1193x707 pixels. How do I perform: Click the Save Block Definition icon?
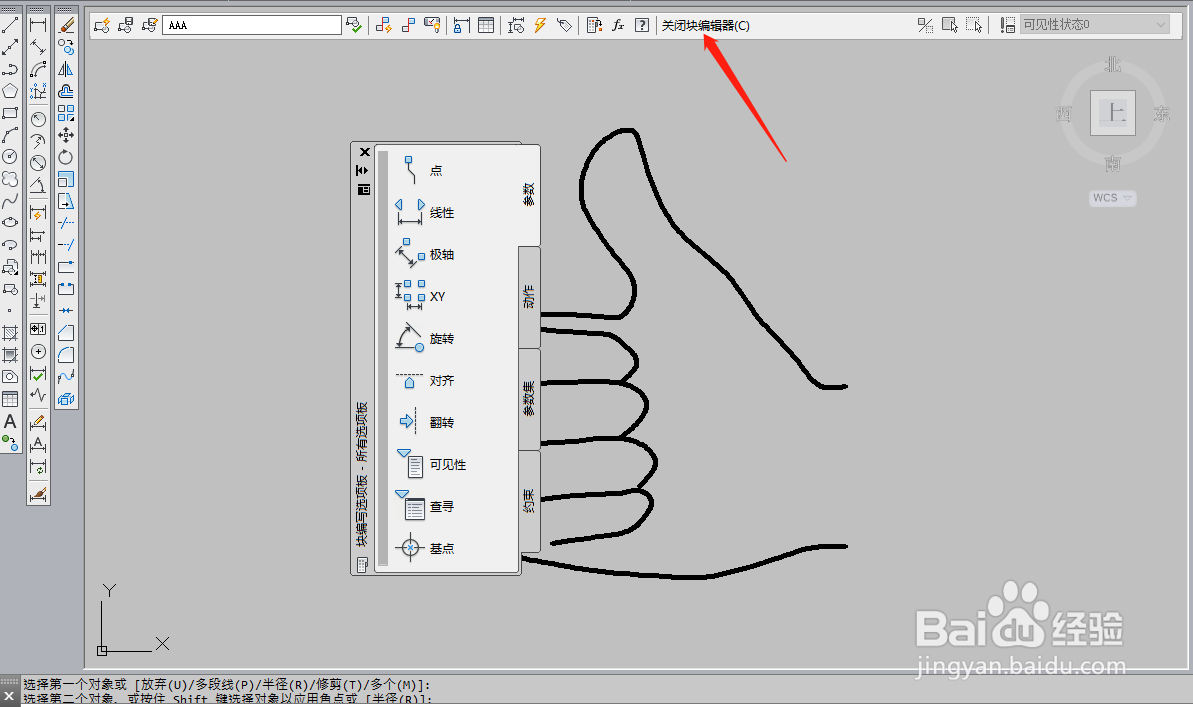coord(126,25)
